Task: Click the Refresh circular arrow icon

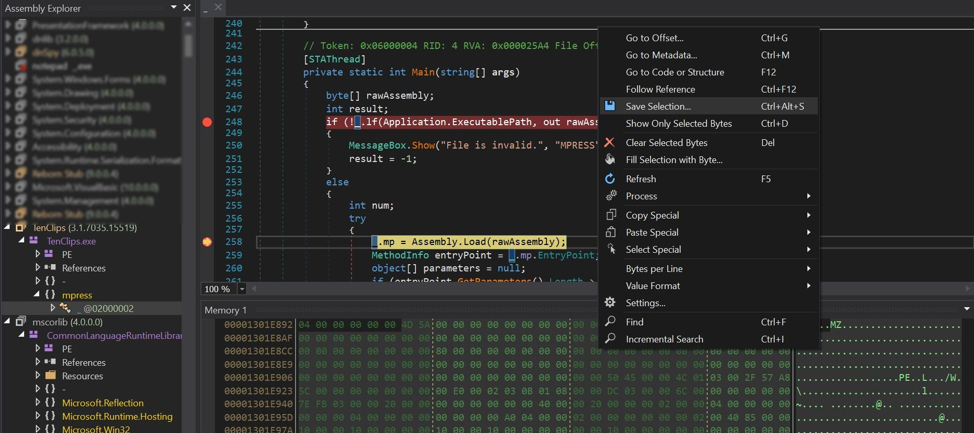Action: 610,179
